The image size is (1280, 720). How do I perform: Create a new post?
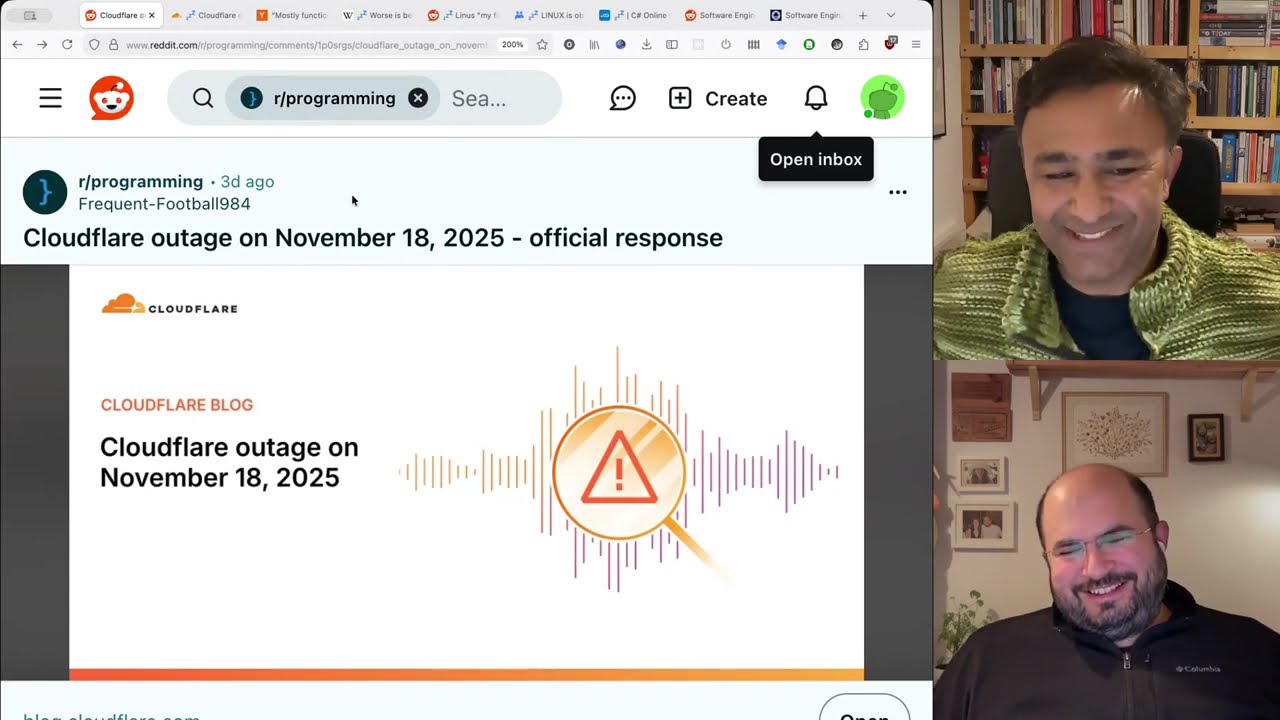[x=718, y=98]
